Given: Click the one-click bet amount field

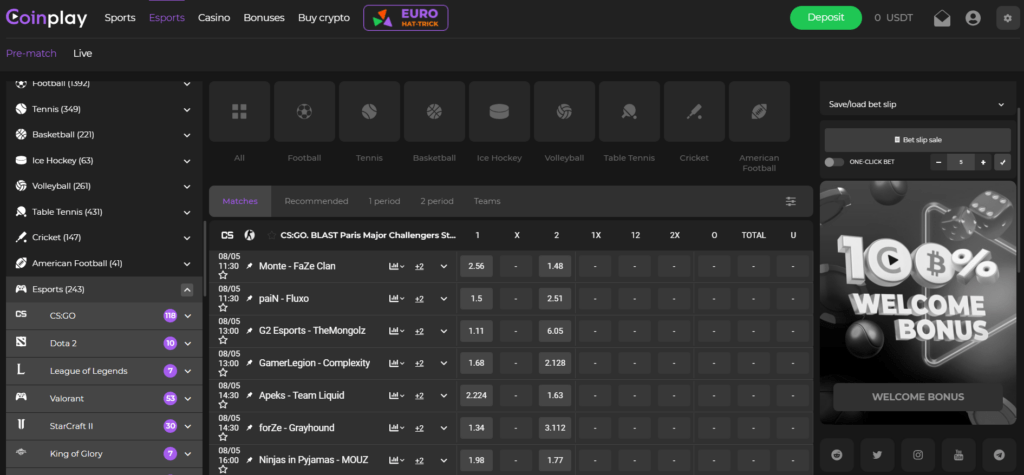Looking at the screenshot, I should coord(961,162).
